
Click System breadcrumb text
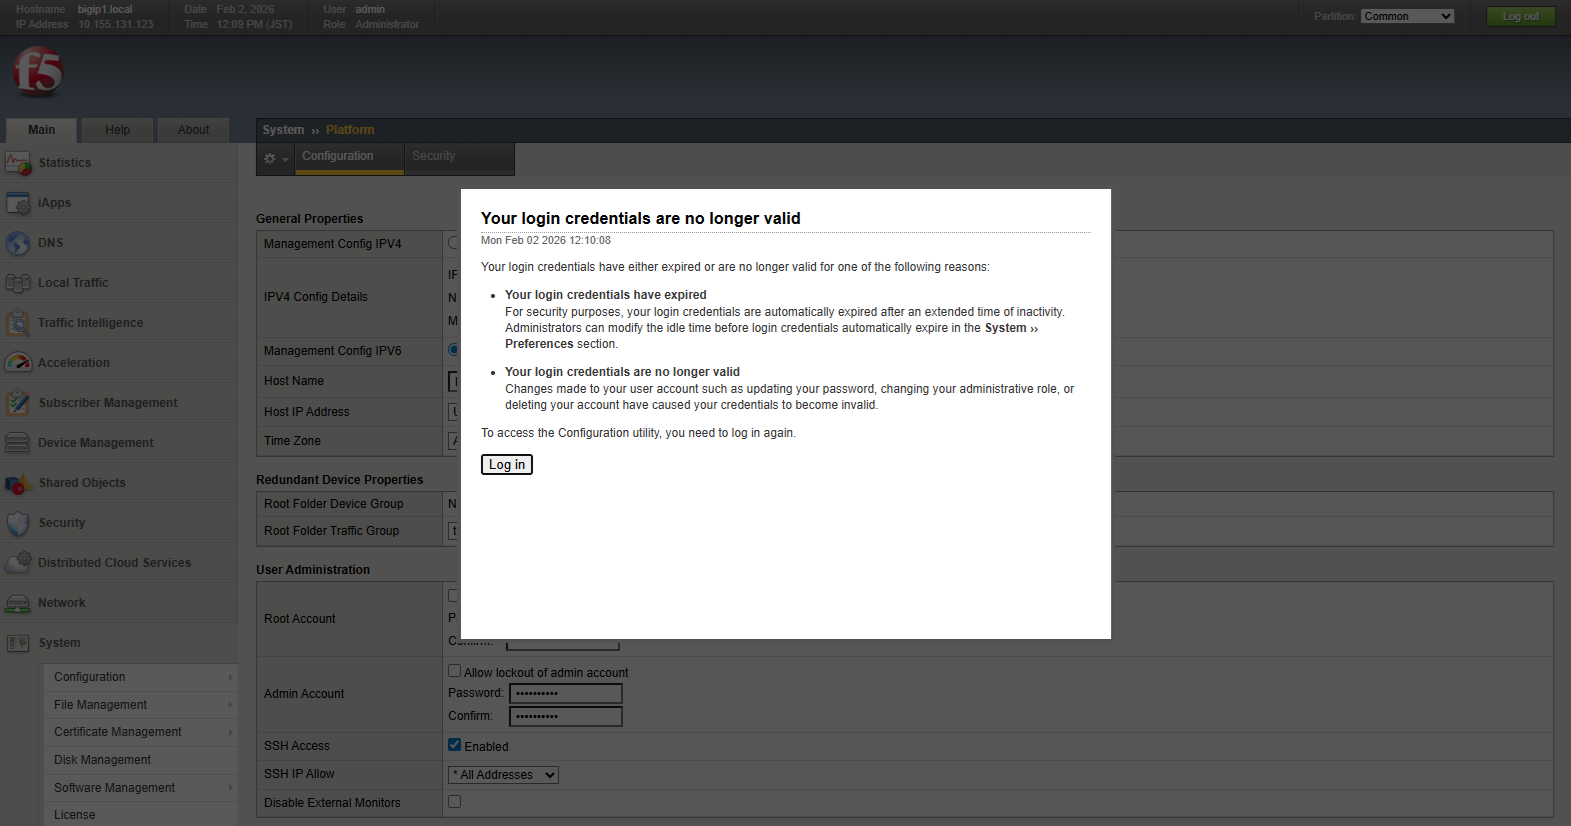283,130
